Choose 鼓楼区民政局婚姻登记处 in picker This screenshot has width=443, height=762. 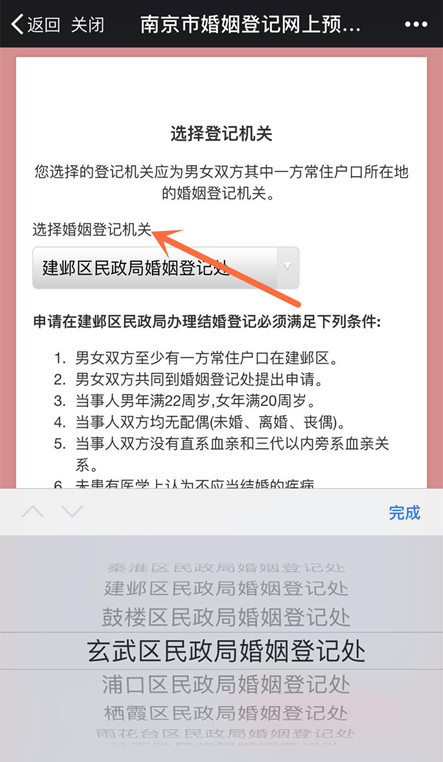point(226,618)
